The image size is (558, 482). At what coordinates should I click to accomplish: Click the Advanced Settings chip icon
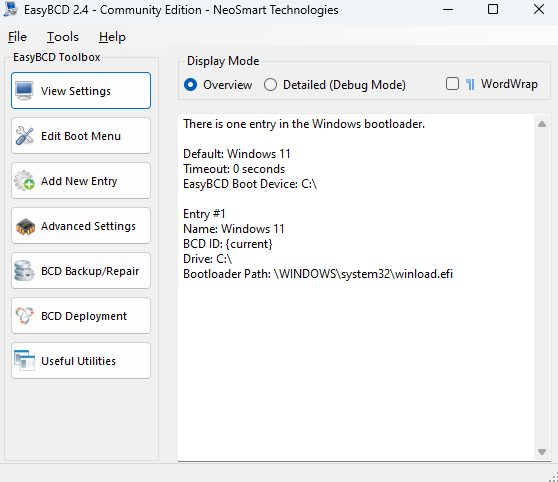[x=25, y=226]
